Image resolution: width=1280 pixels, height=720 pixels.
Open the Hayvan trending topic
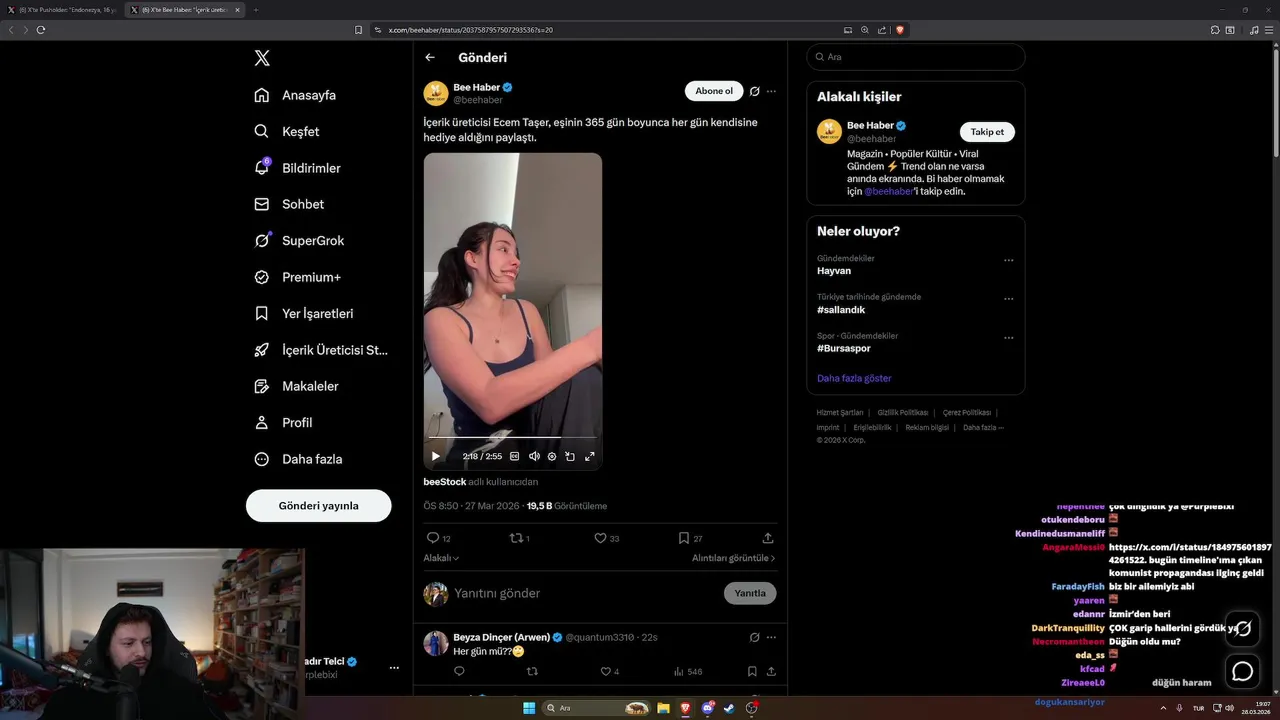(834, 271)
